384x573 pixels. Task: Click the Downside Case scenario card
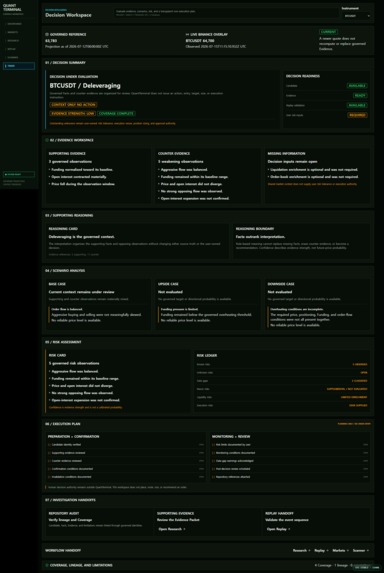[x=317, y=304]
